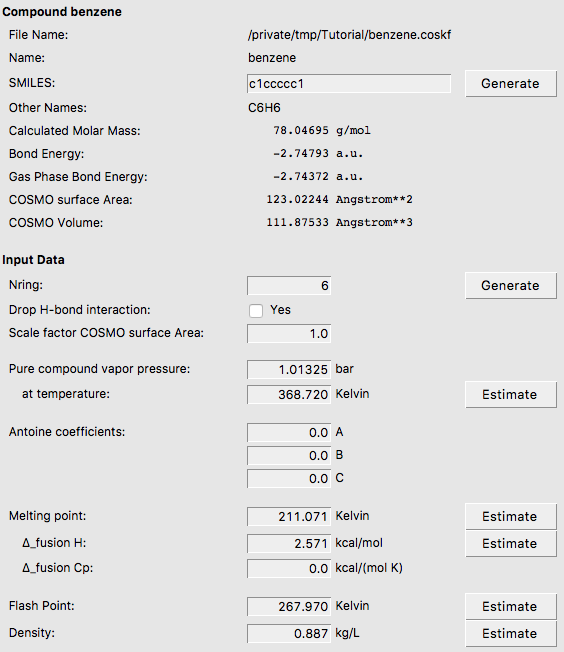Click COSMO Volume value 111.87533
The width and height of the screenshot is (564, 652).
pyautogui.click(x=297, y=222)
